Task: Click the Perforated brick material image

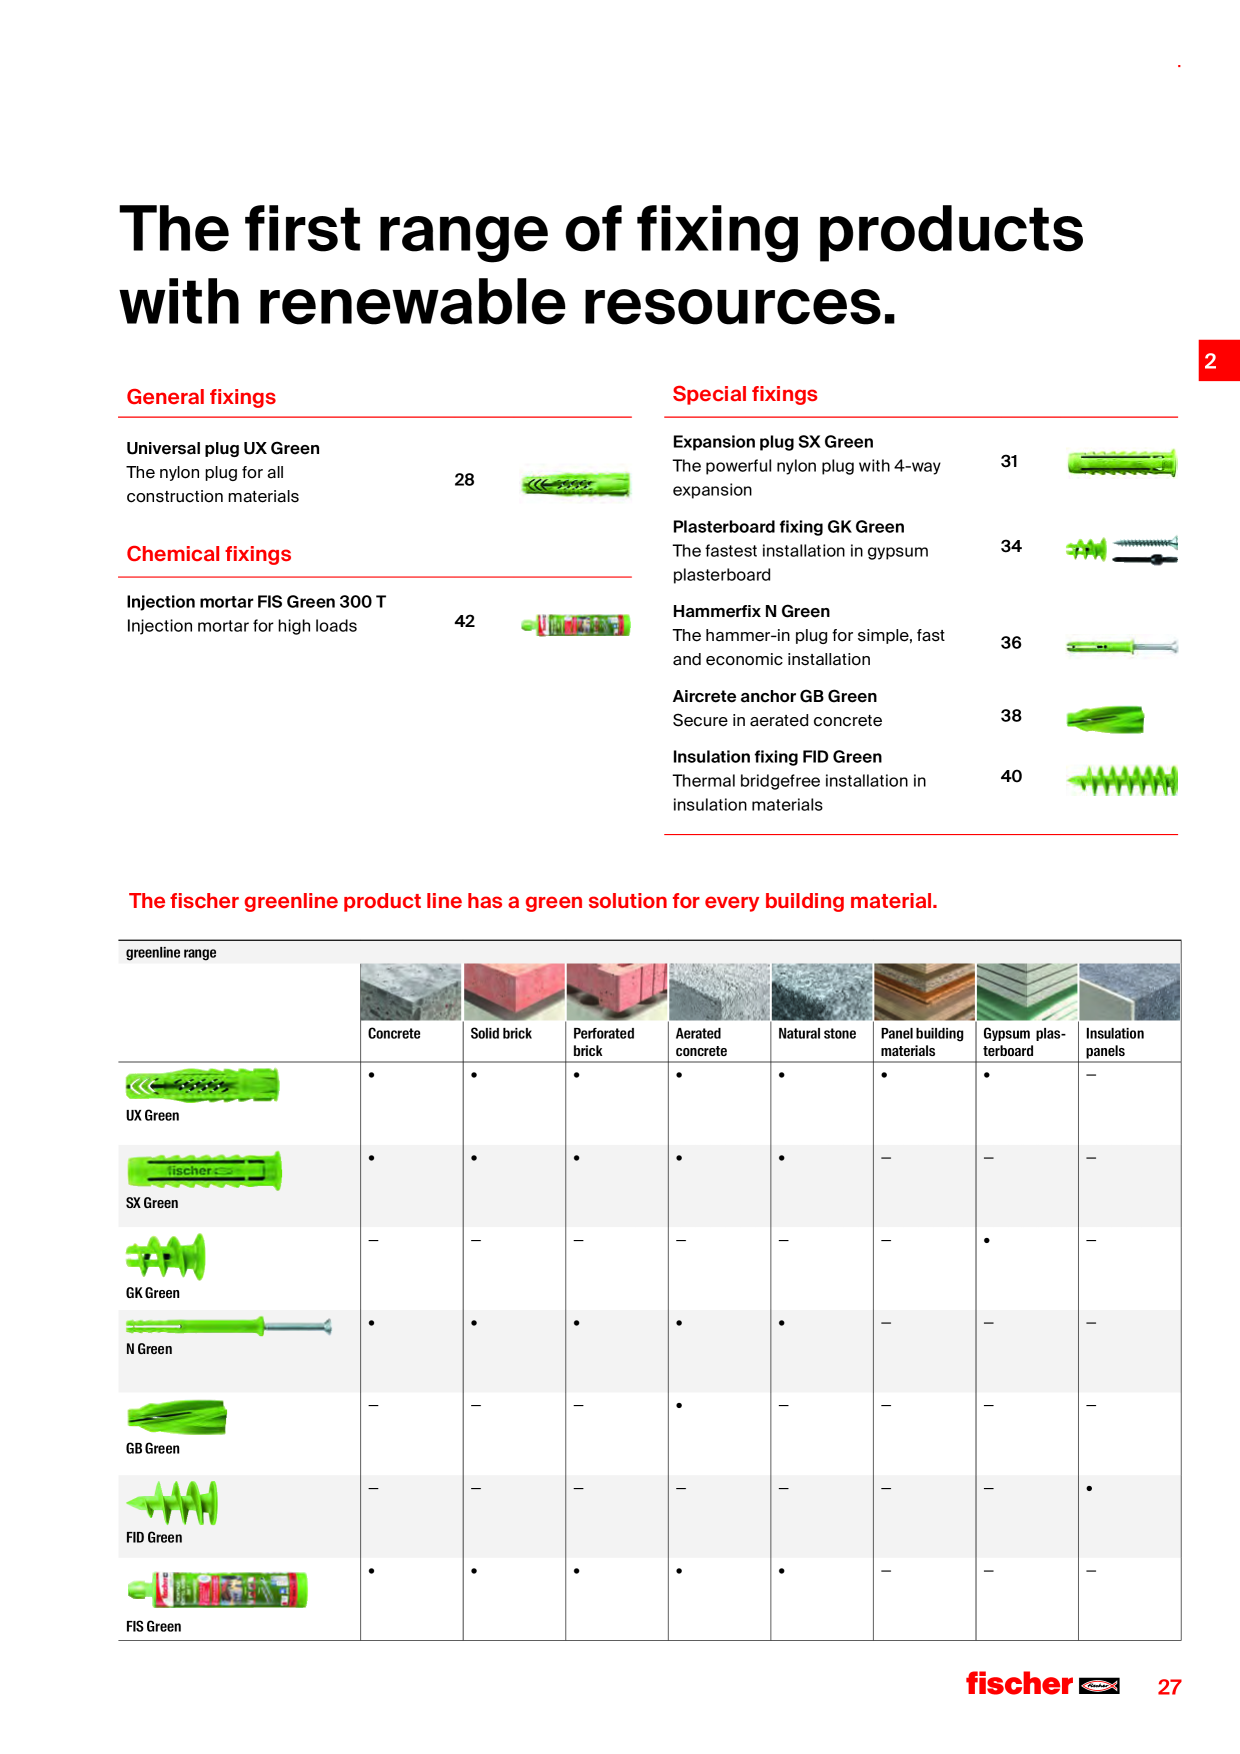Action: click(617, 992)
